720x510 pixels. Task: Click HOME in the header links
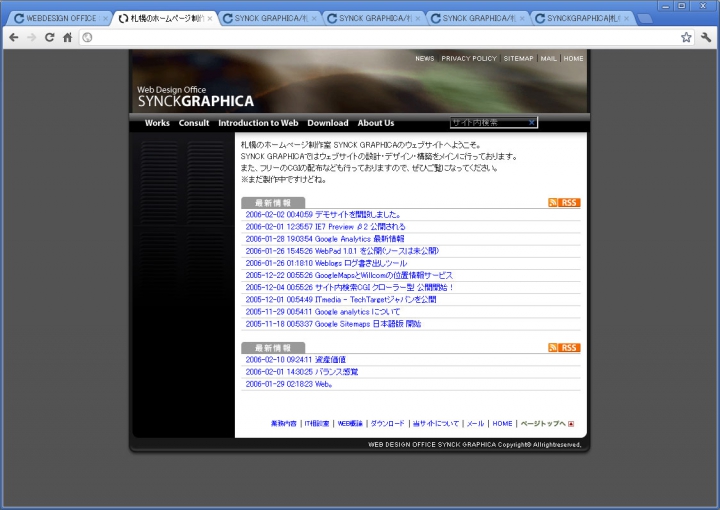[x=574, y=59]
